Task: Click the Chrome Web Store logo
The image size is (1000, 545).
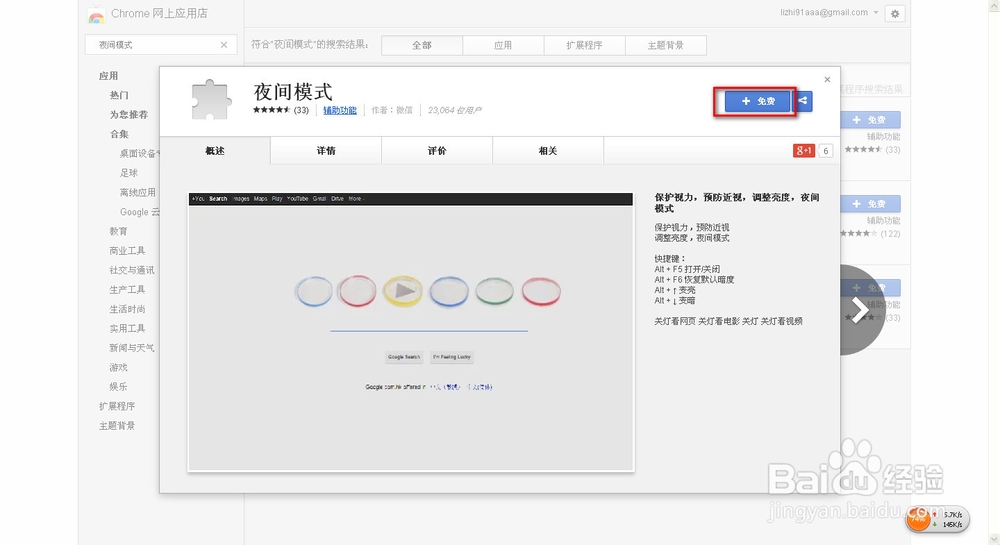Action: [x=96, y=15]
